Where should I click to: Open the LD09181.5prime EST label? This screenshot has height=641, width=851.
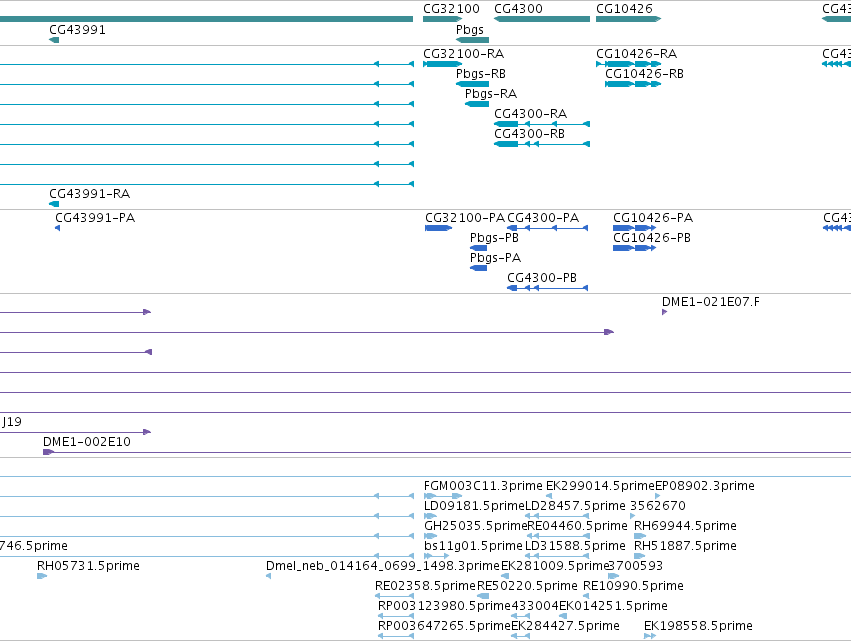coord(474,506)
